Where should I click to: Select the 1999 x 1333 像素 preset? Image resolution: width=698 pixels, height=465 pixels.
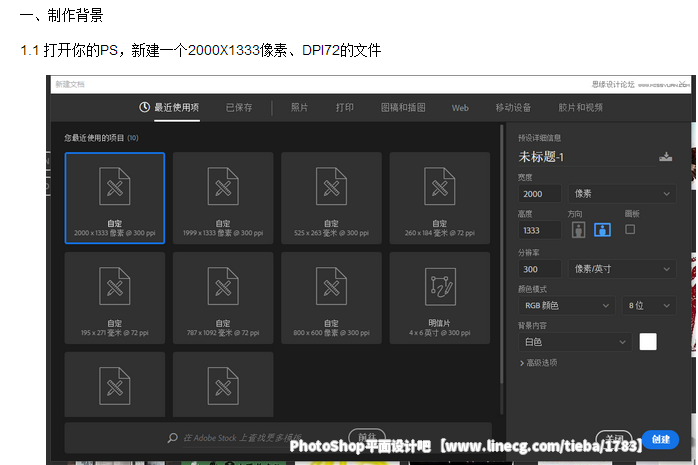coord(223,198)
